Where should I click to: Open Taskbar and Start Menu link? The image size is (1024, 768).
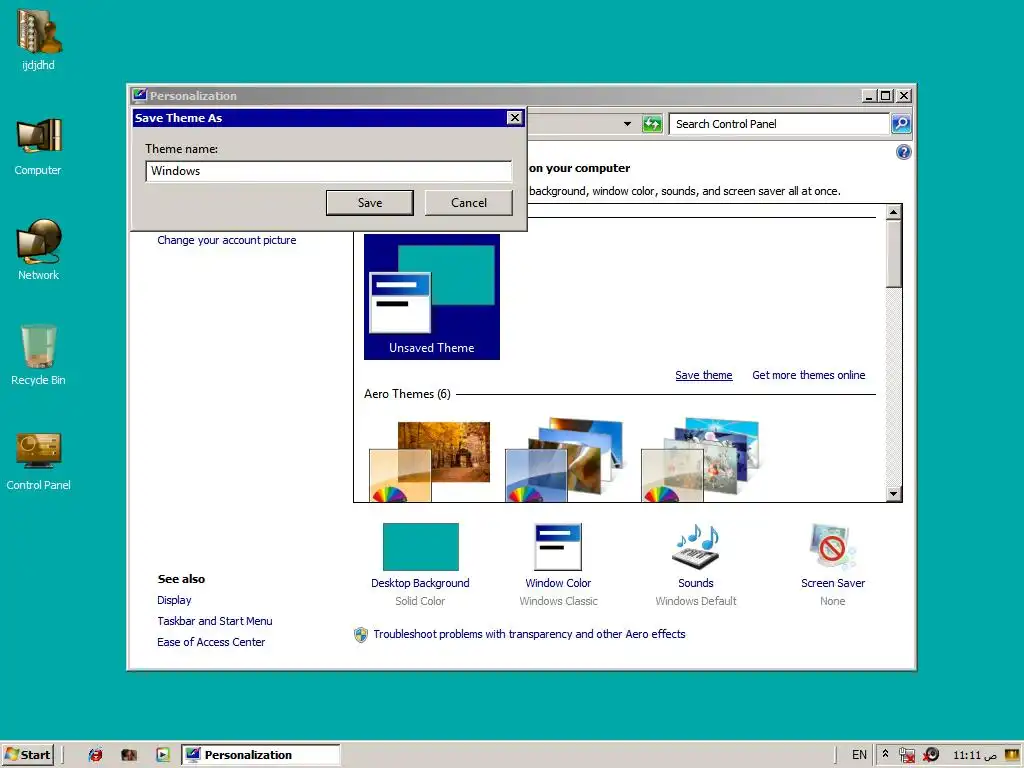pyautogui.click(x=215, y=621)
